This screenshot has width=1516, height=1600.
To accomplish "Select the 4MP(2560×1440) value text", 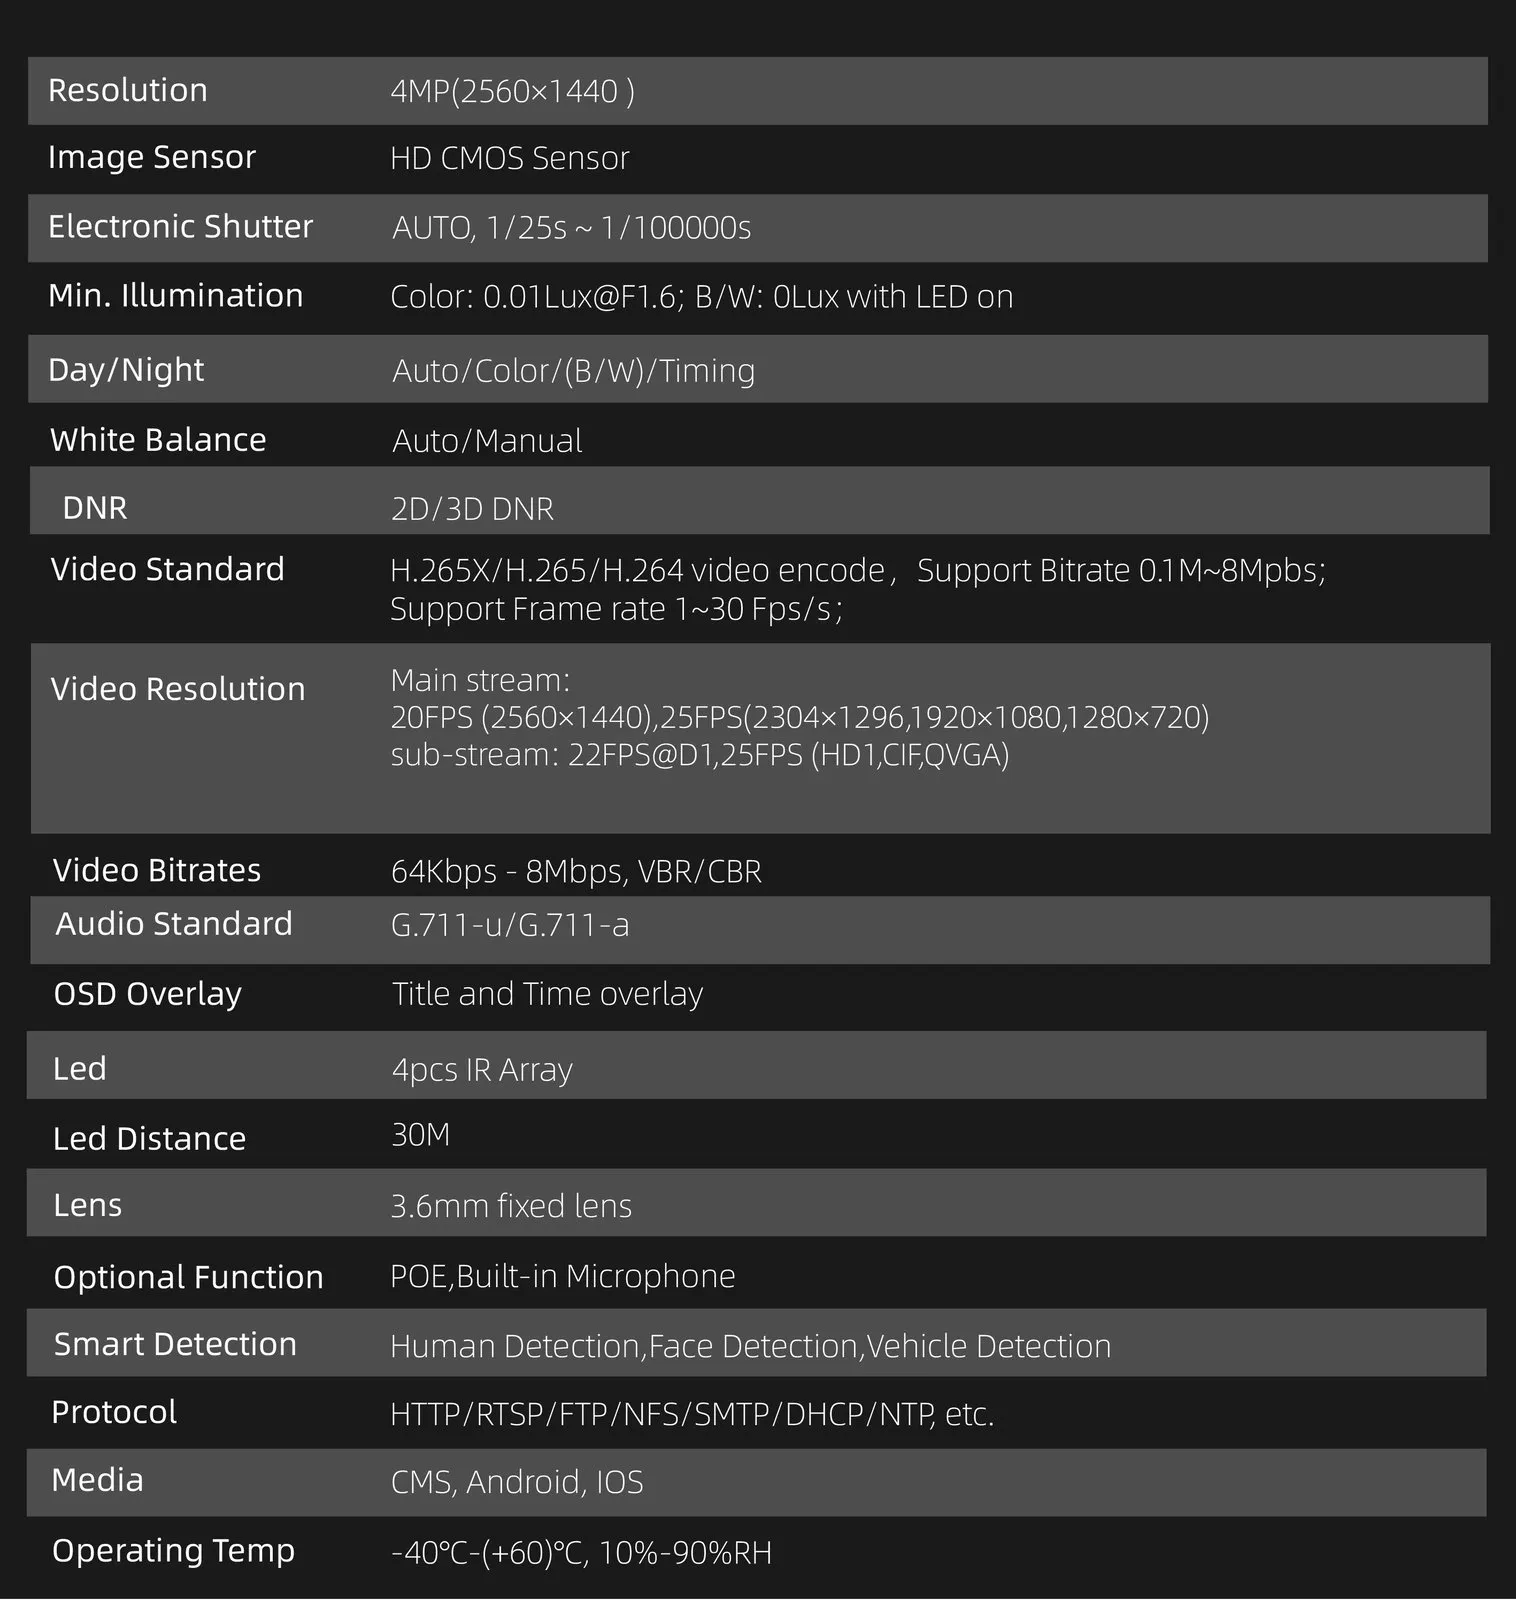I will [x=512, y=91].
